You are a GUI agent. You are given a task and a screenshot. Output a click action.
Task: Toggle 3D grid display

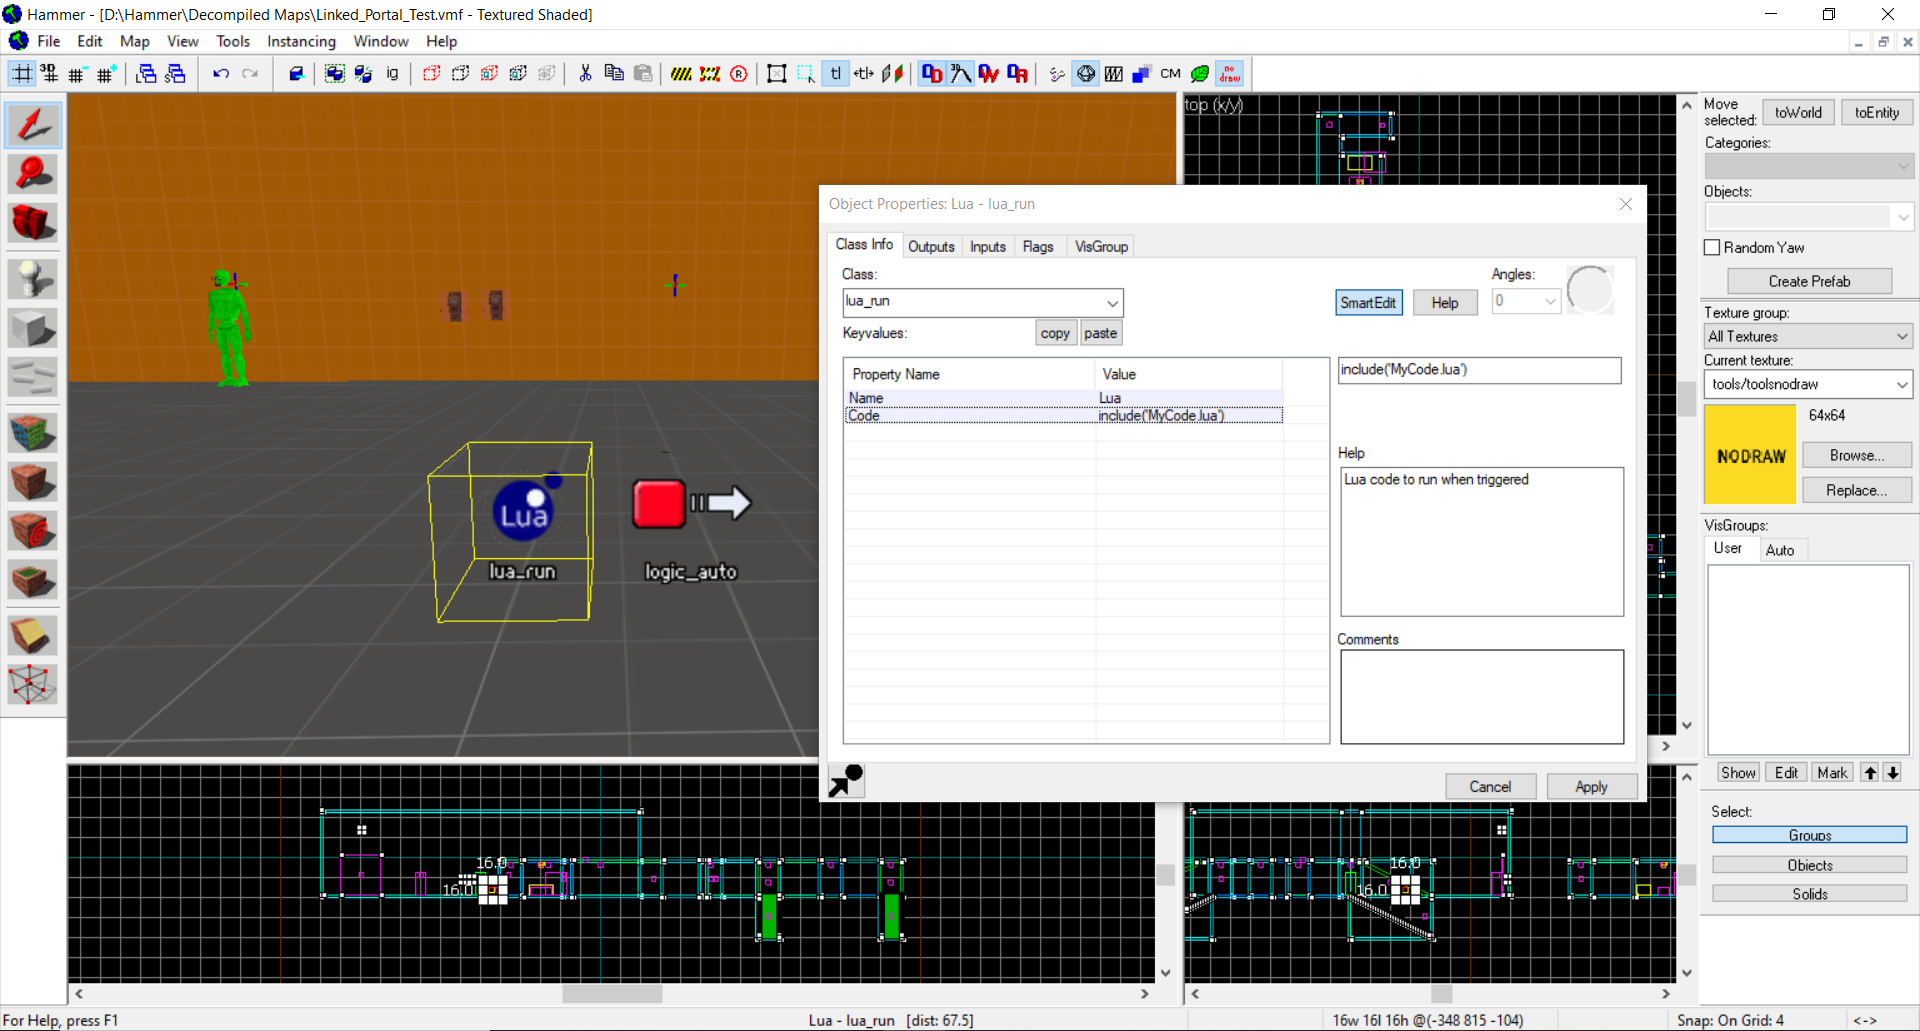click(48, 73)
